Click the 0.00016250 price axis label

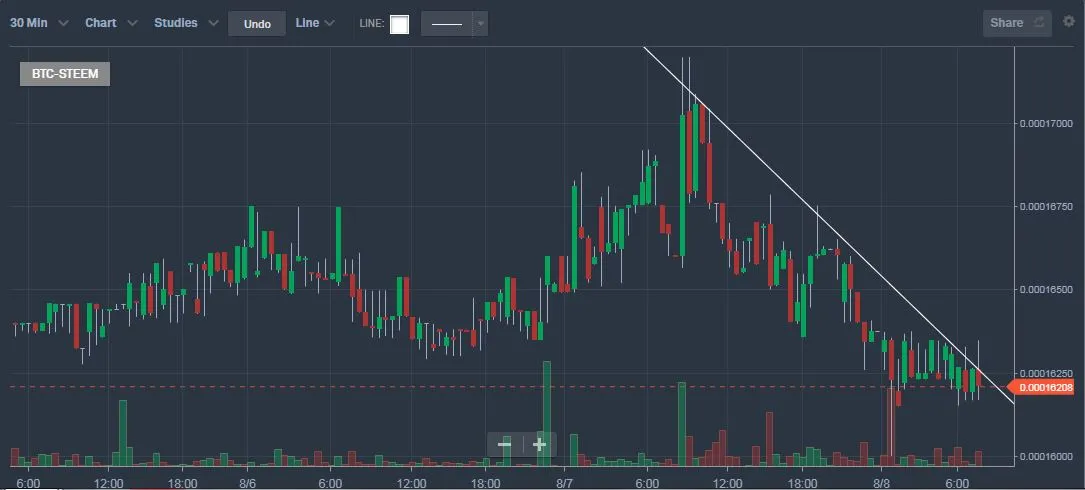click(1046, 373)
